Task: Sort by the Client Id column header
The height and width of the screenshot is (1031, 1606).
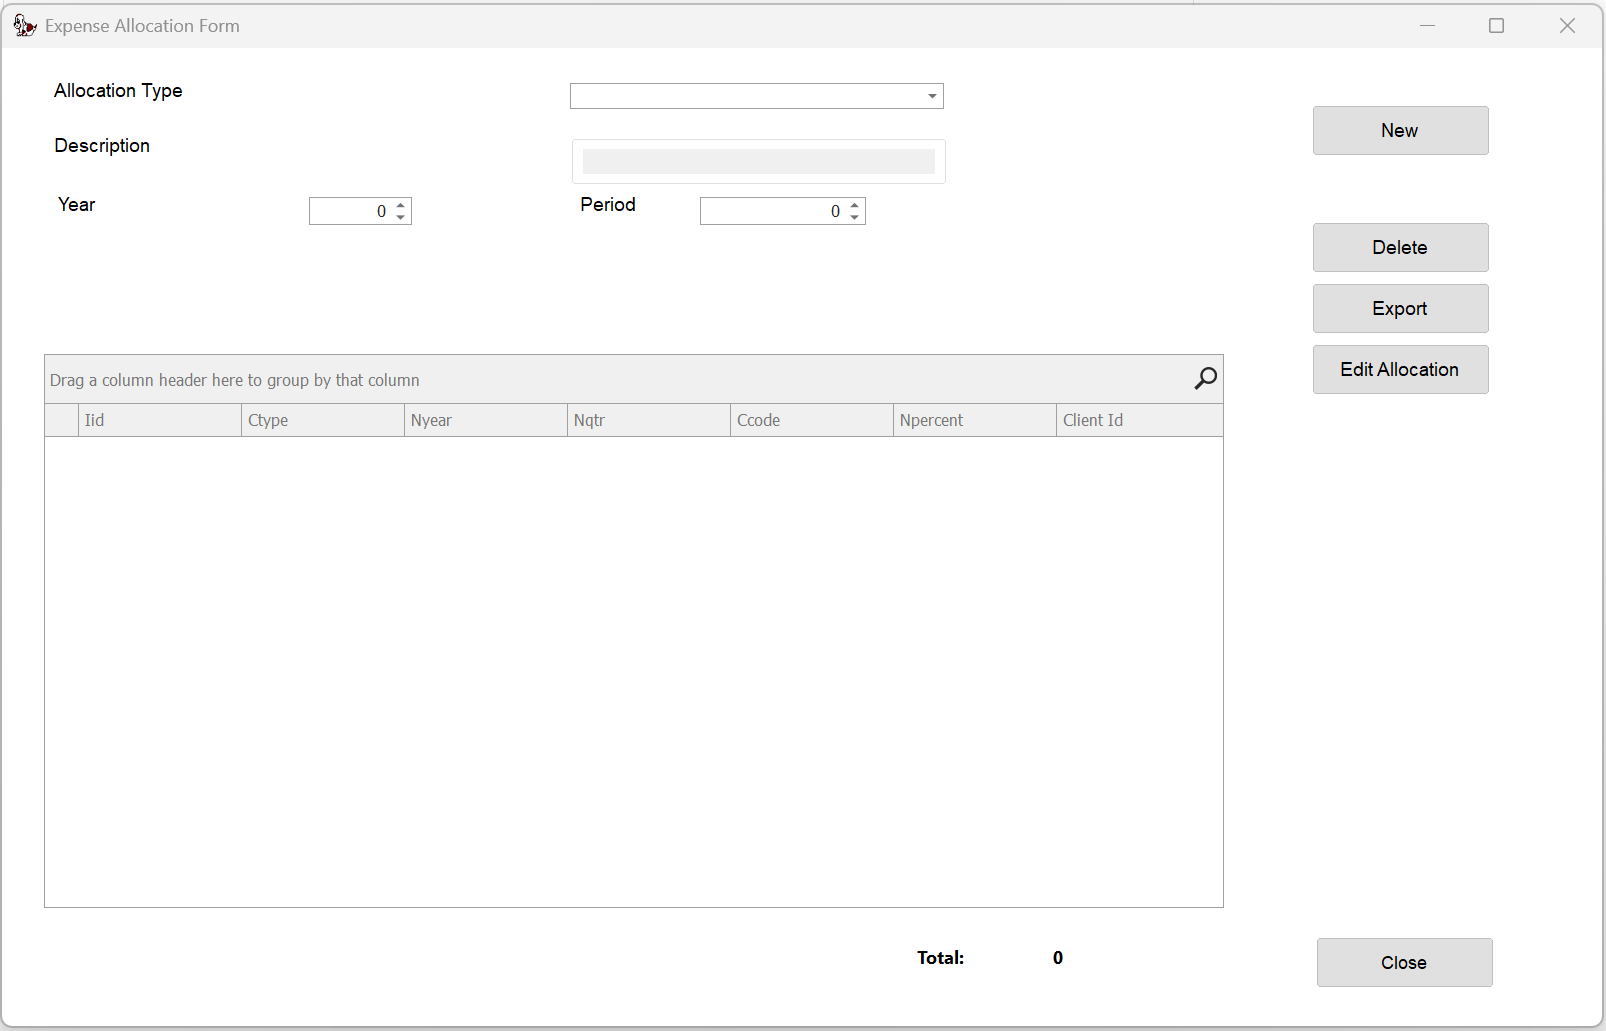Action: pyautogui.click(x=1140, y=420)
